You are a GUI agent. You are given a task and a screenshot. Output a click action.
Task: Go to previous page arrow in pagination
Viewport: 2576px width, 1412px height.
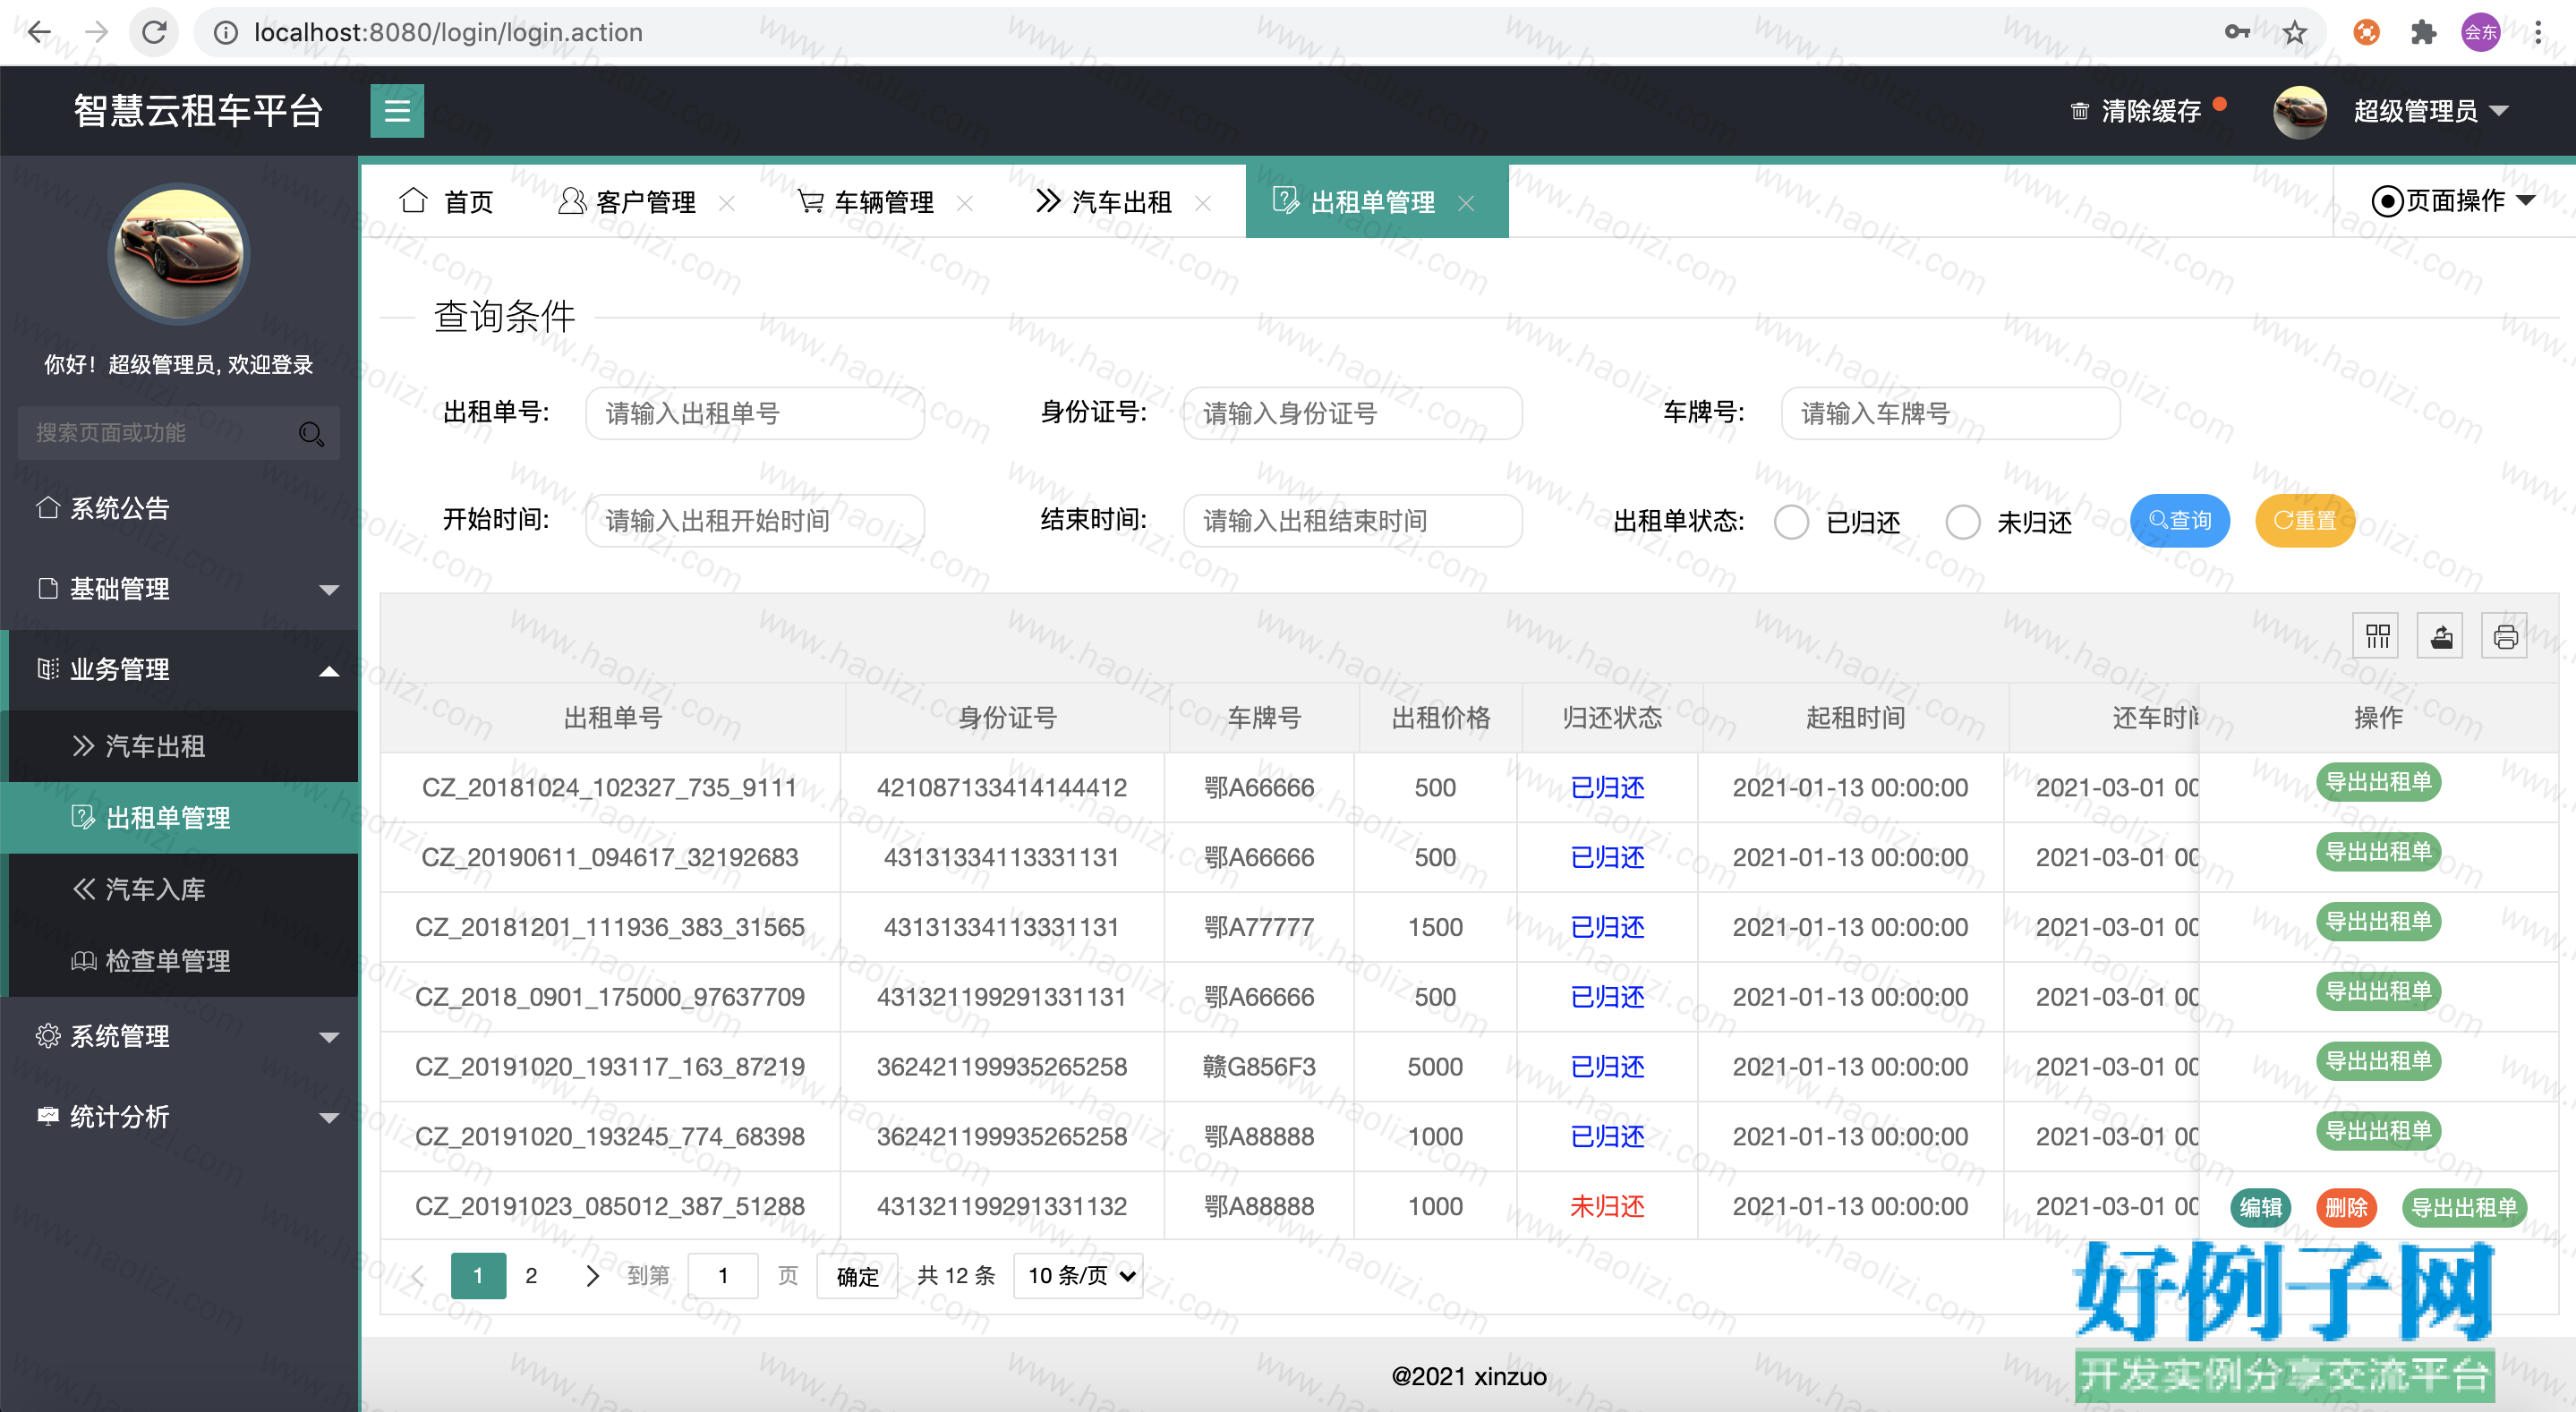(418, 1275)
